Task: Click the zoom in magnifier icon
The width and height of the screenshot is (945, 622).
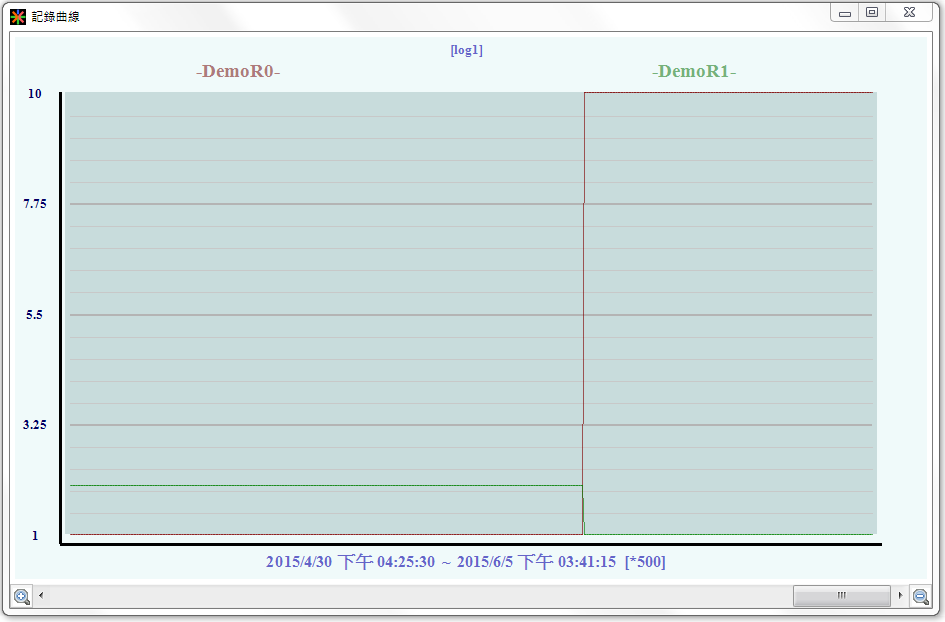Action: click(21, 596)
